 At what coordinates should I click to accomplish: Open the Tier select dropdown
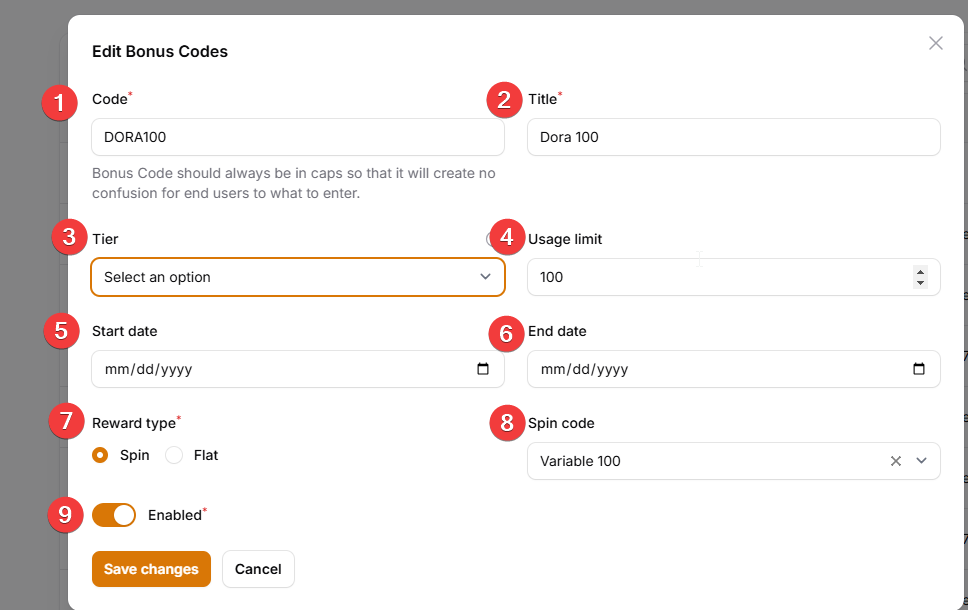coord(297,277)
